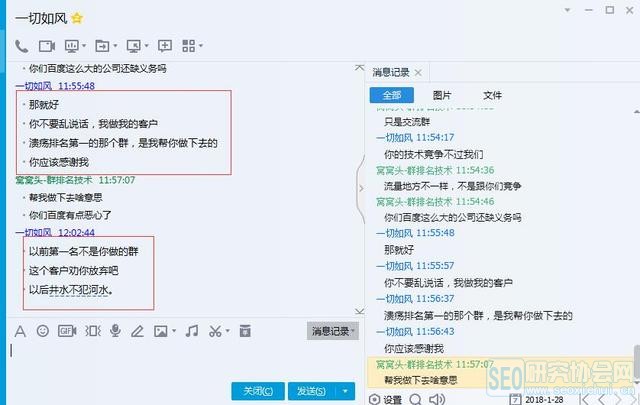Screen dimensions: 640x405
Task: Click history entry 一切如风 11:56:43
Action: coord(415,332)
